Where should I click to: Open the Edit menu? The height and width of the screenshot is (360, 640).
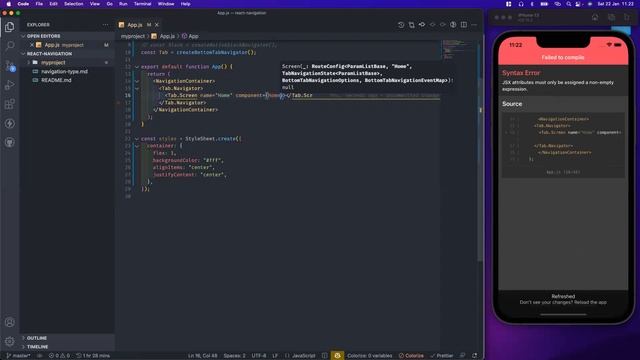(53, 4)
